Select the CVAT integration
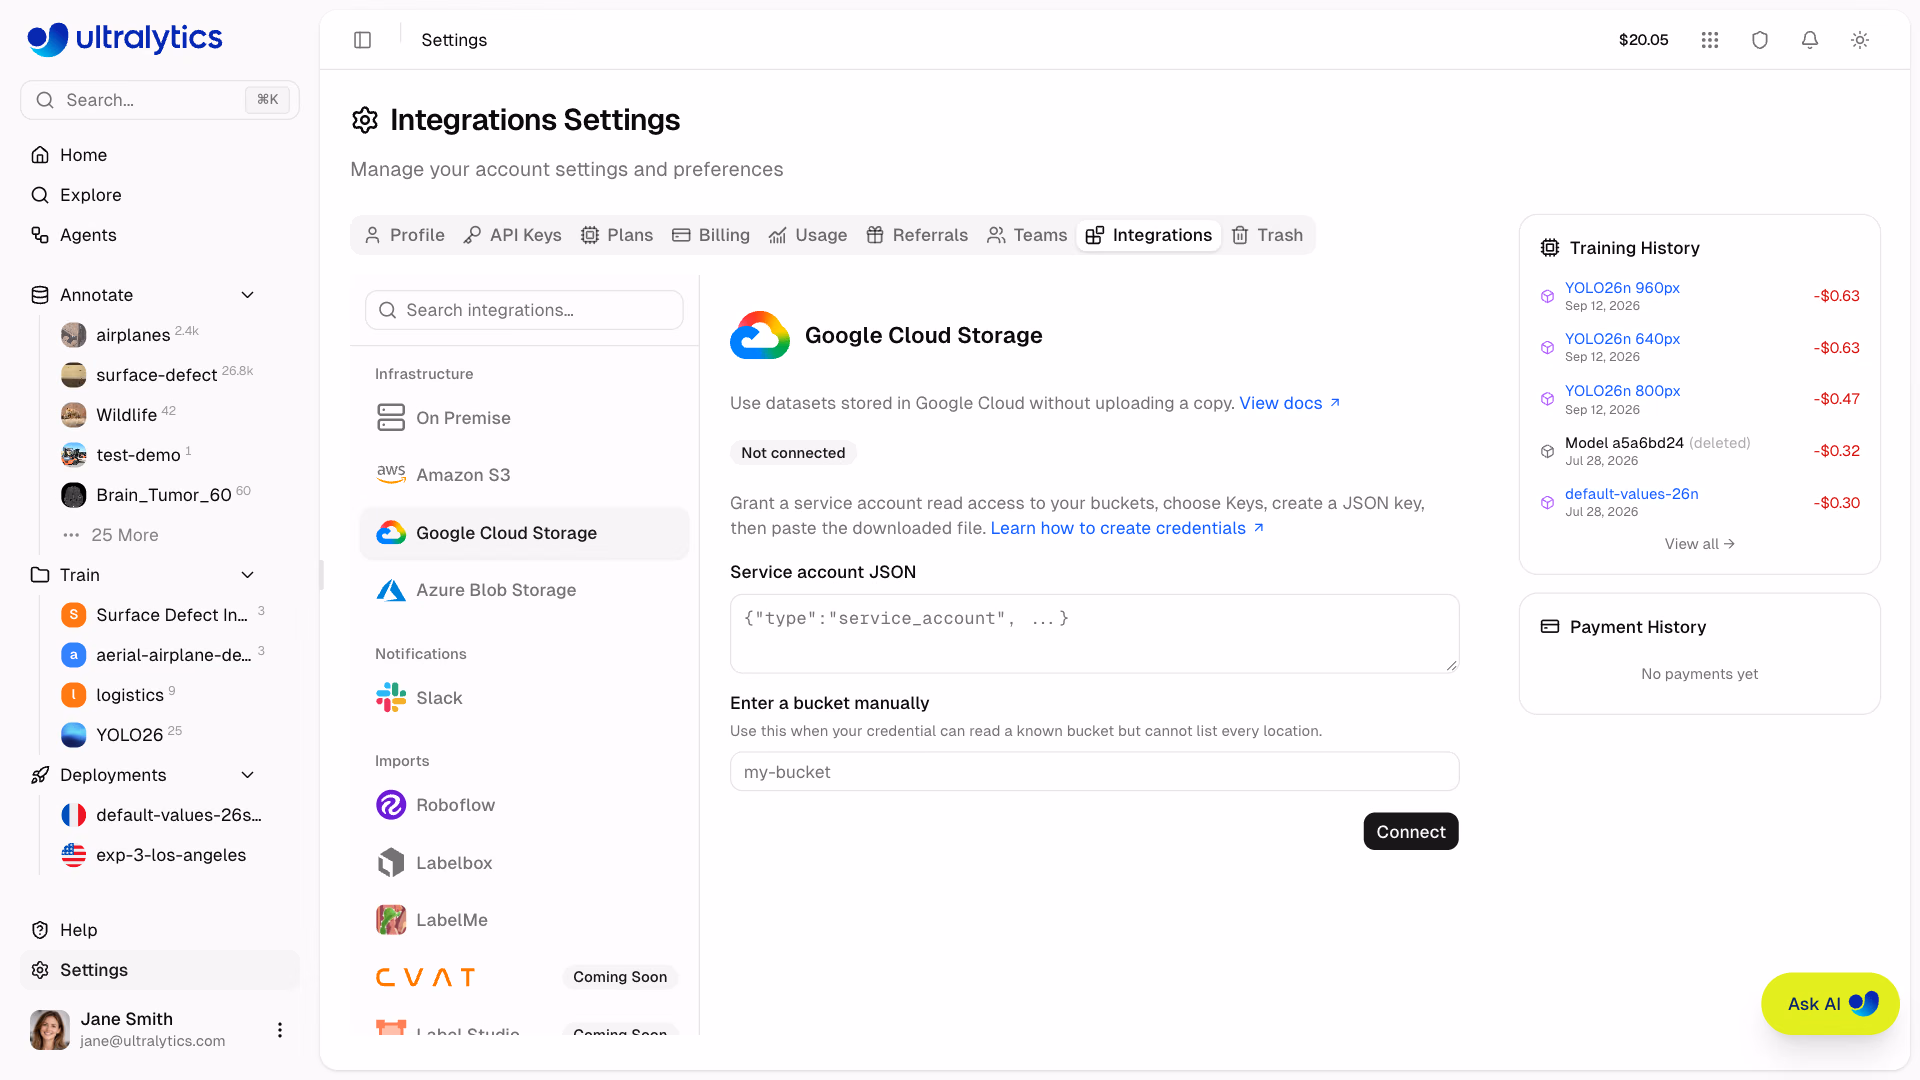 (x=524, y=977)
